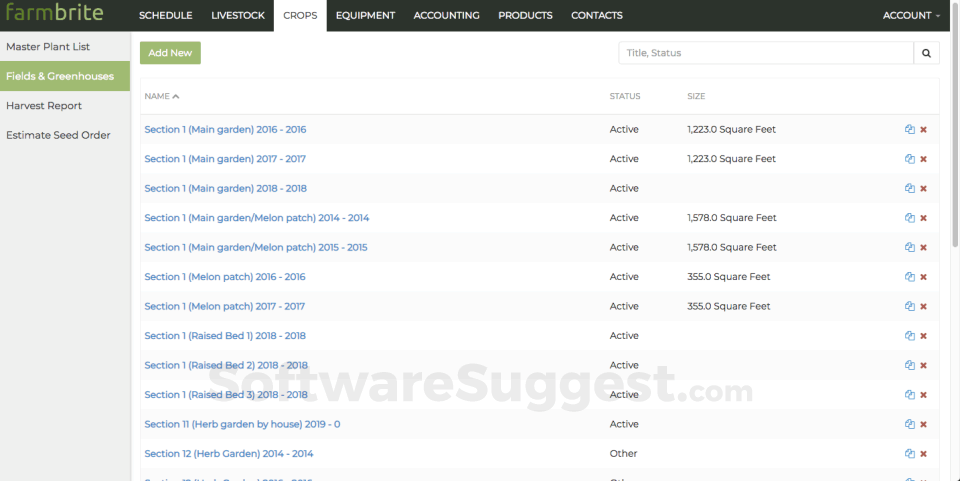
Task: Copy Section 1 (Main garden) 2016 - 2016 row
Action: (909, 129)
